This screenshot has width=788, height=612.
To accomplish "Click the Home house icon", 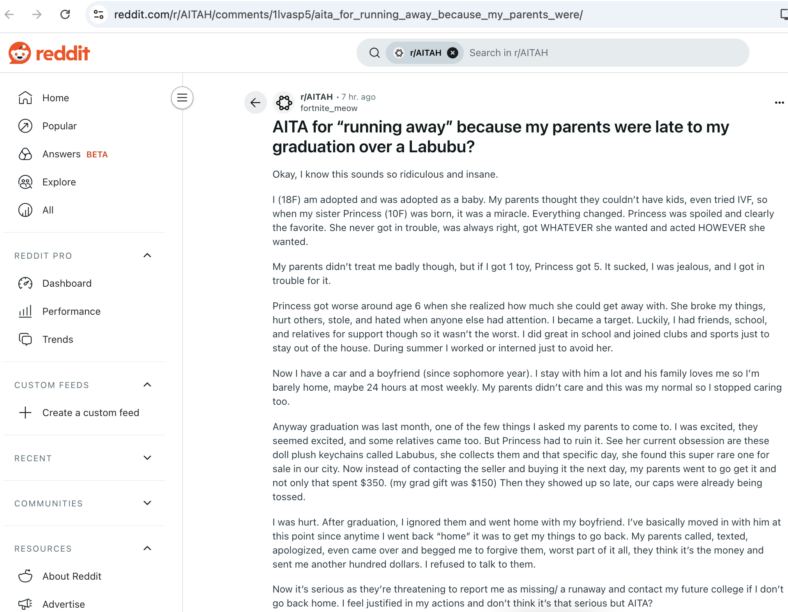I will [25, 97].
